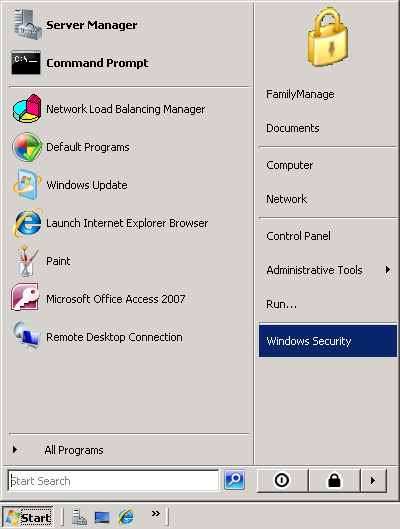Launch Internet Explorer Browser

128,223
